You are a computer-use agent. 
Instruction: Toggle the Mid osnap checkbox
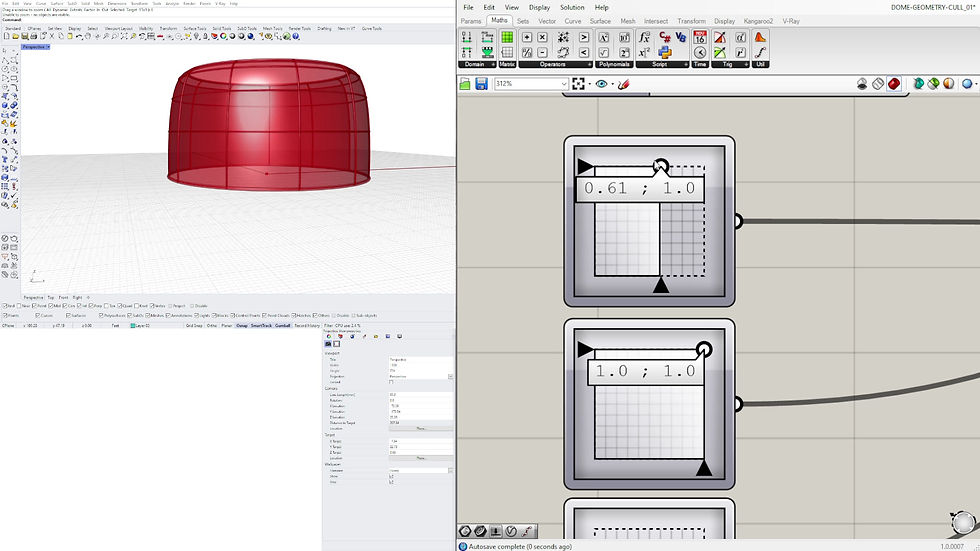51,305
